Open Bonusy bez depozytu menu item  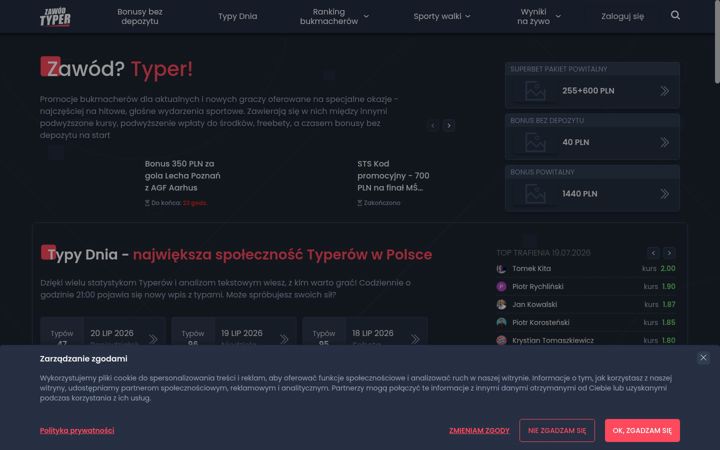140,16
